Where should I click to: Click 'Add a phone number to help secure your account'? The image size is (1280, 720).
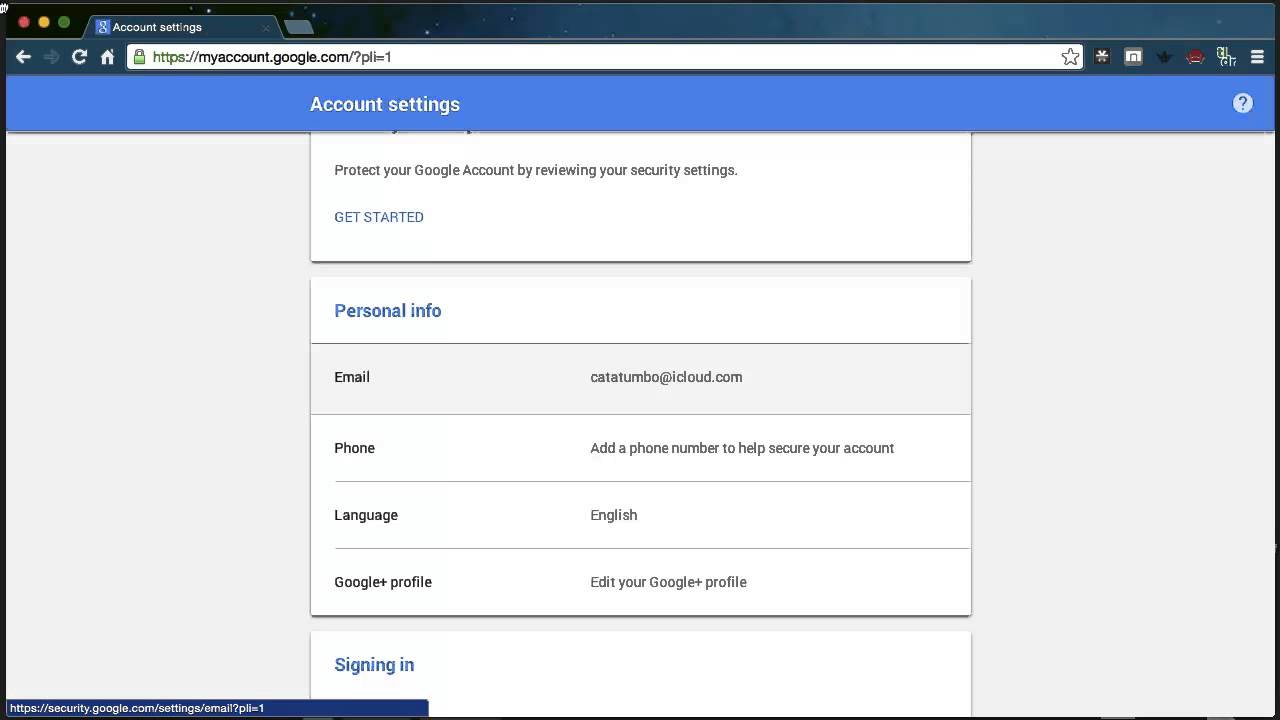click(742, 448)
